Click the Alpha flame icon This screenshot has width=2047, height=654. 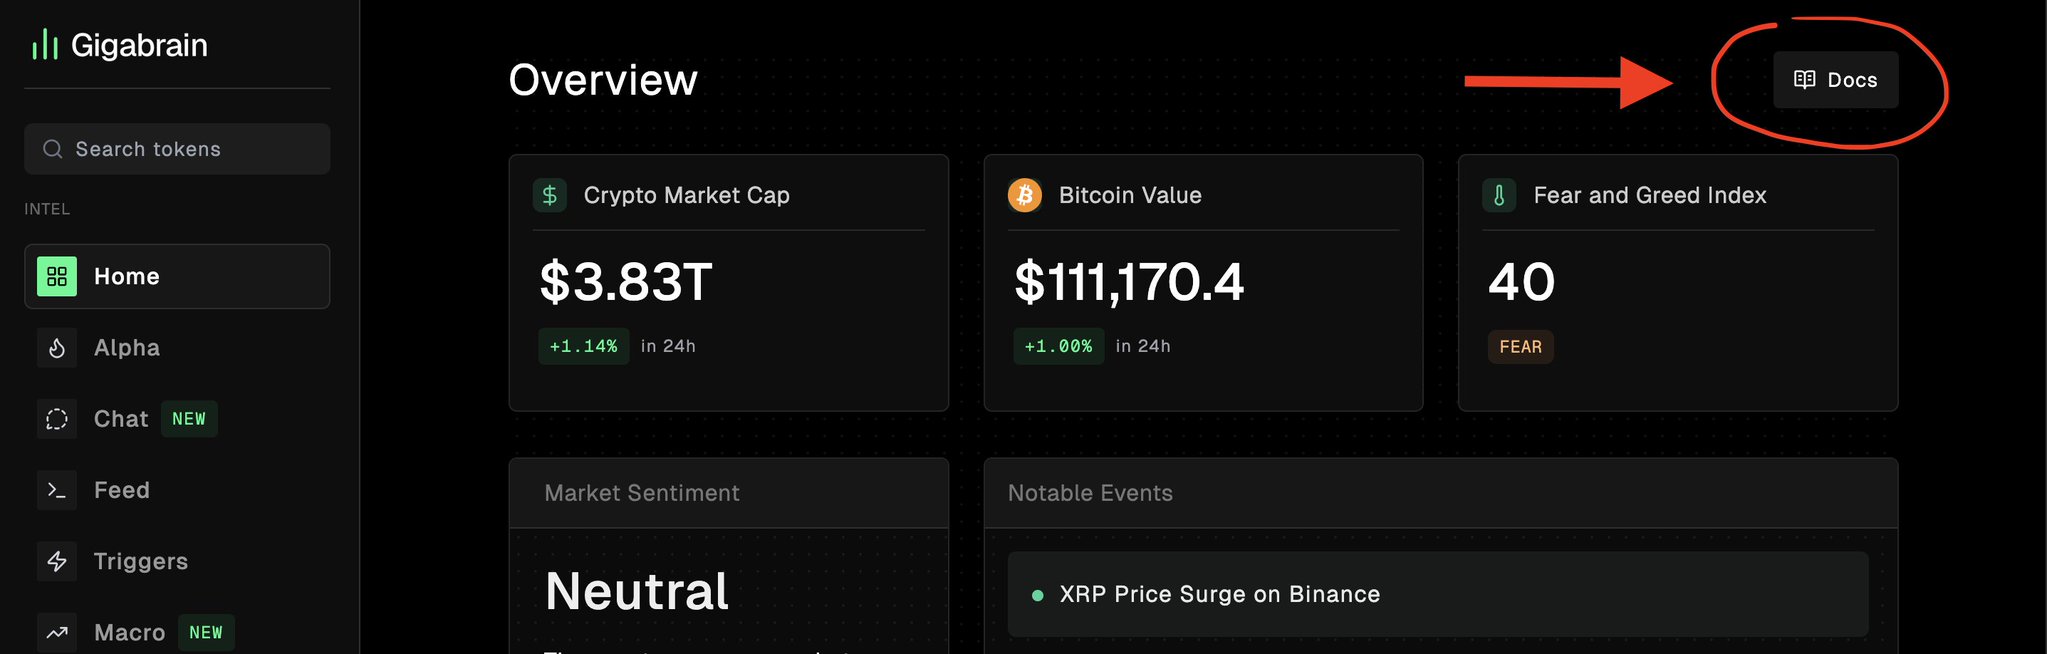(x=57, y=348)
